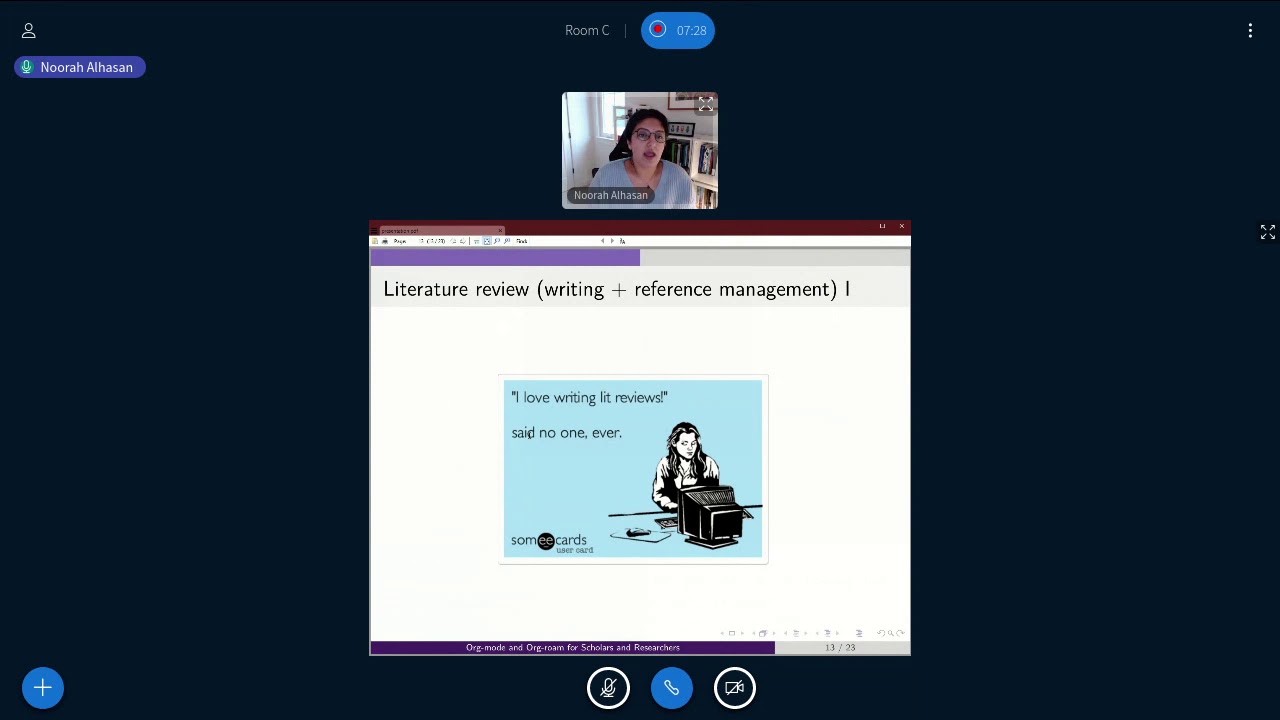The height and width of the screenshot is (720, 1280).
Task: Open the blue plus Actions menu
Action: click(43, 688)
